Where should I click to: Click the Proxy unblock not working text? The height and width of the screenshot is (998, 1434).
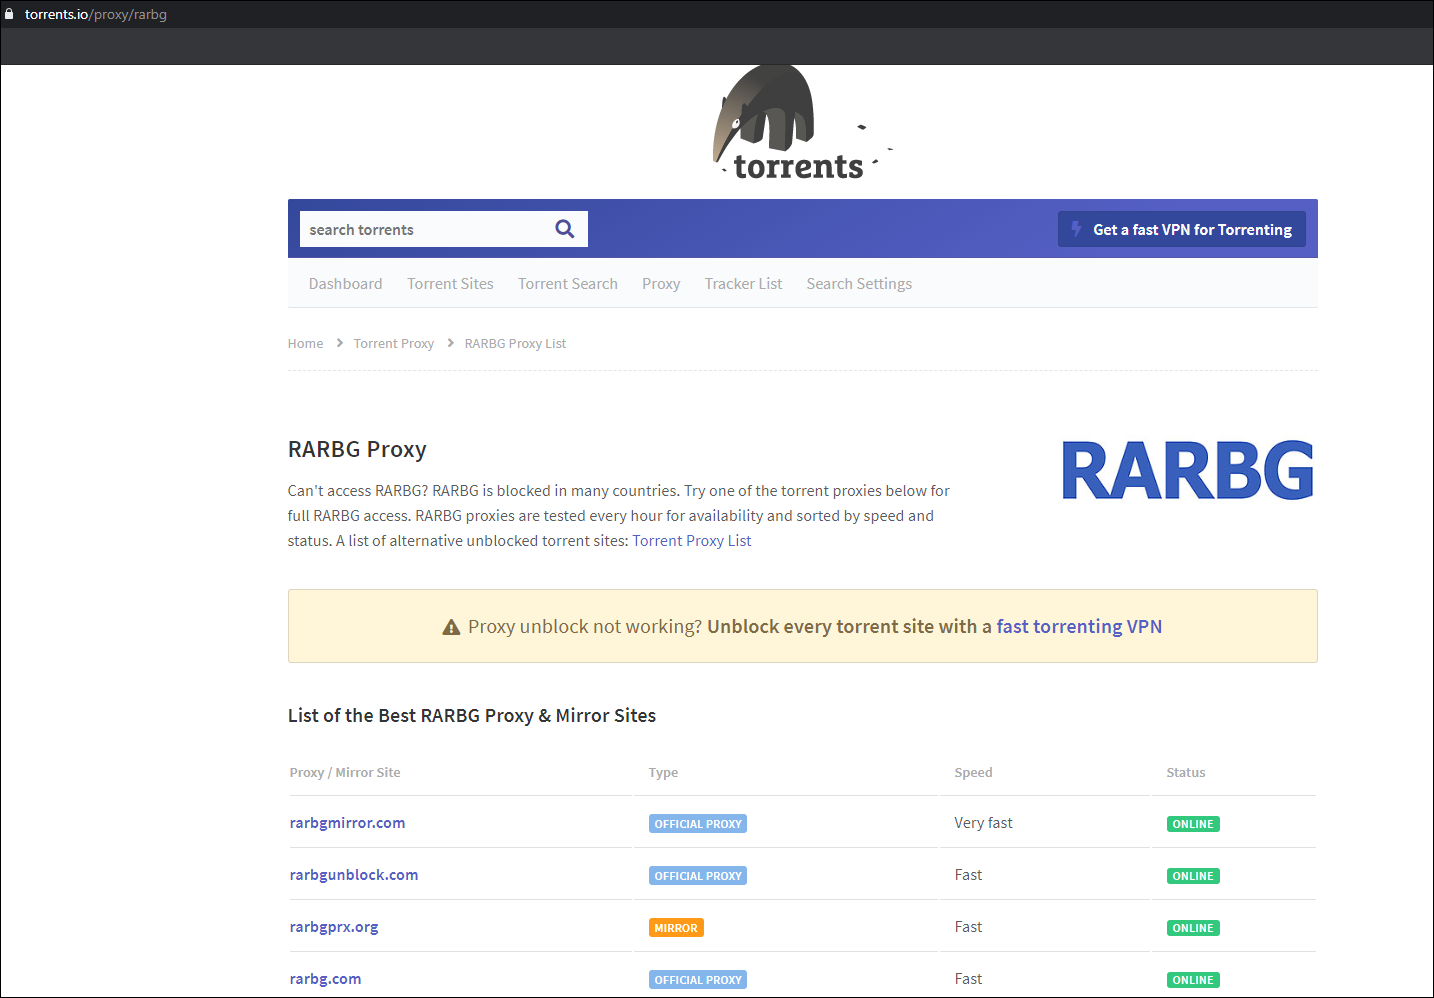(x=585, y=627)
